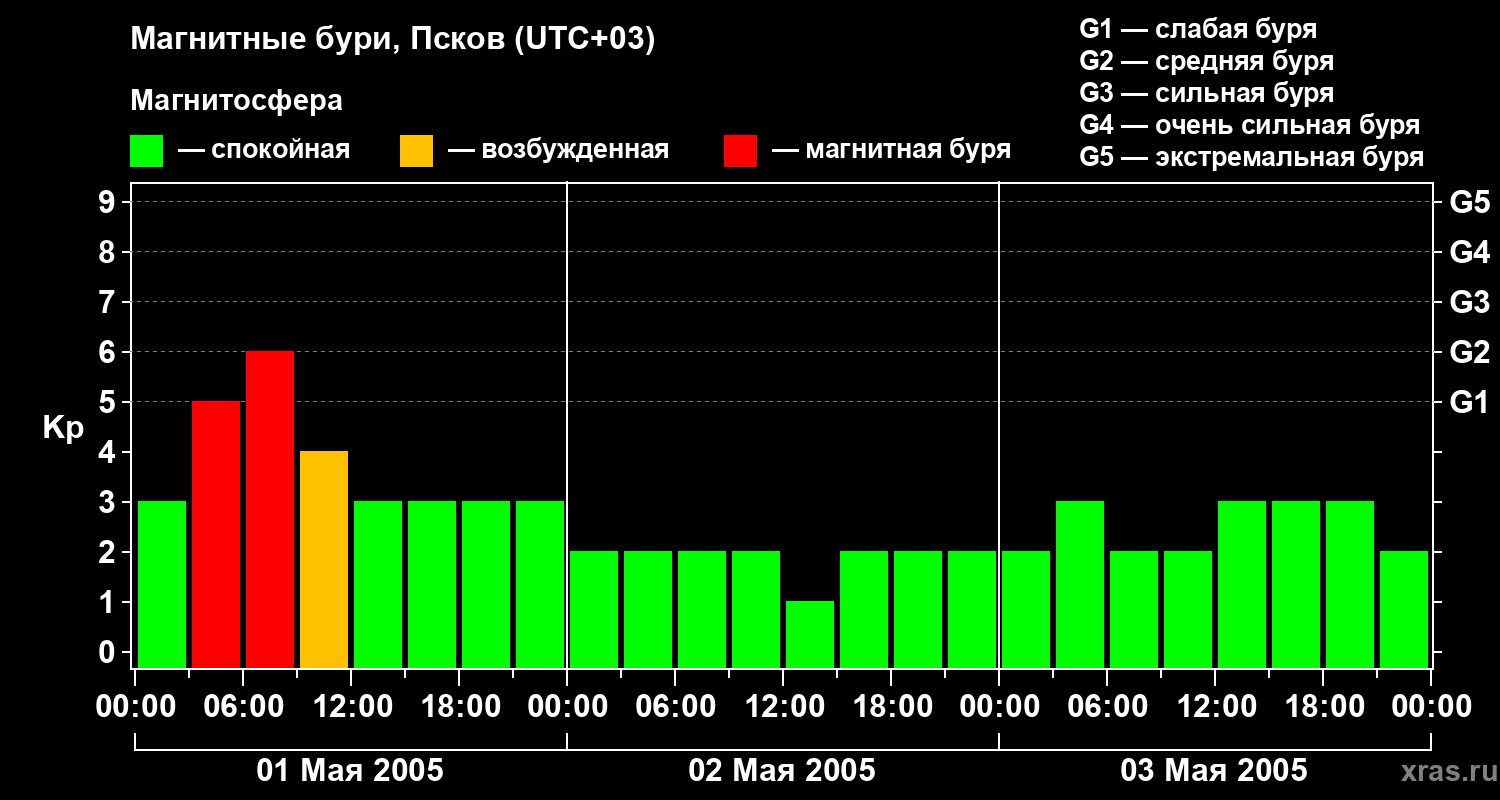Click the first green bar of 01 May

(162, 584)
